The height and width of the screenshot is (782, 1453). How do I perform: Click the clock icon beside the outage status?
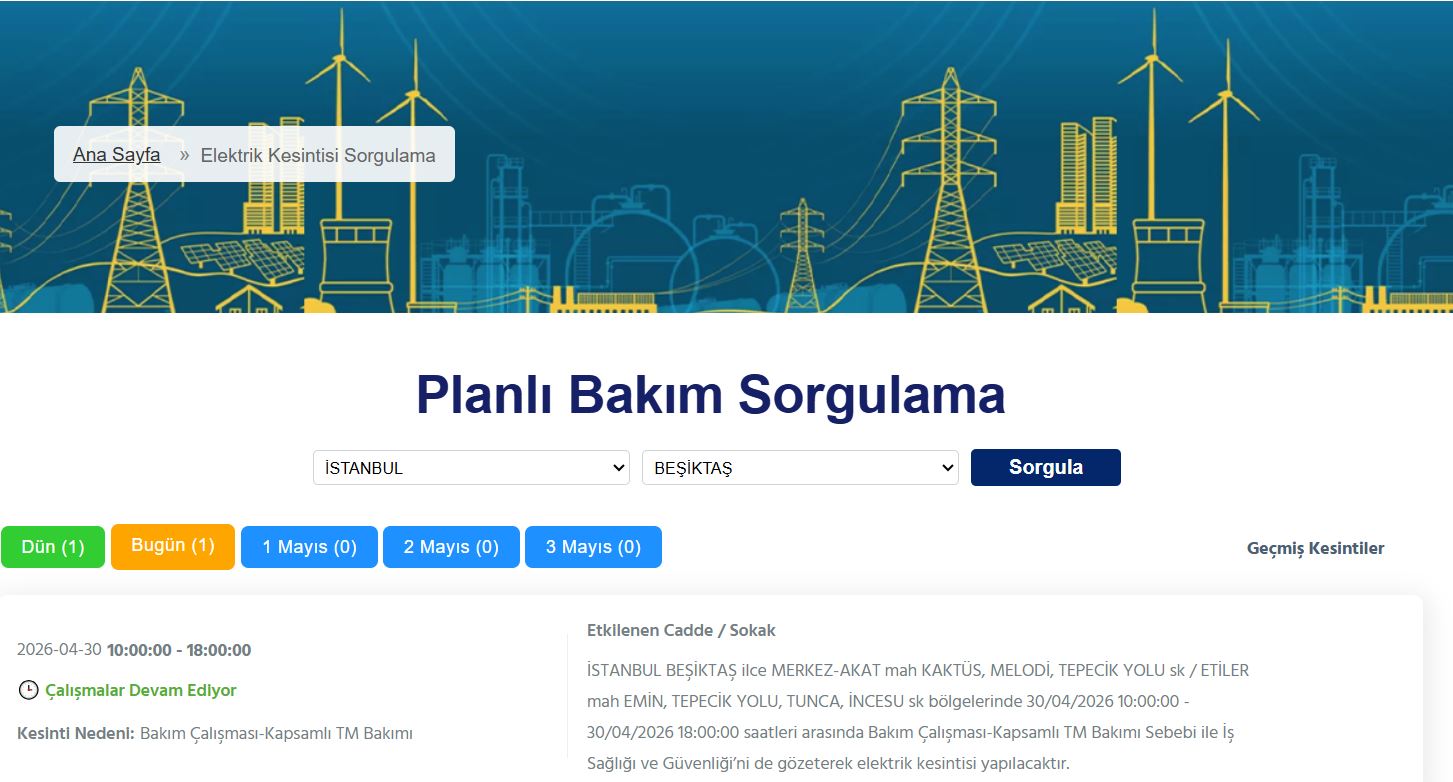pos(28,690)
